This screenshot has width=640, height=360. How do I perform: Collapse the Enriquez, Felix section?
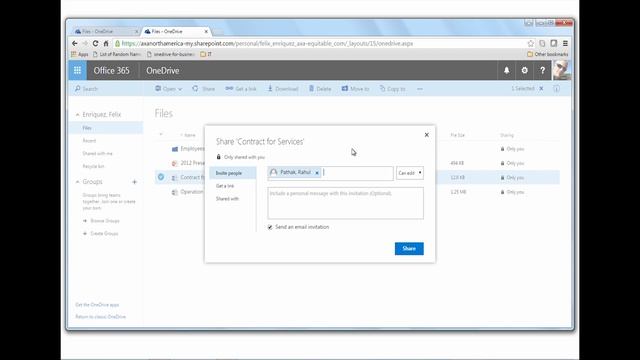point(78,115)
